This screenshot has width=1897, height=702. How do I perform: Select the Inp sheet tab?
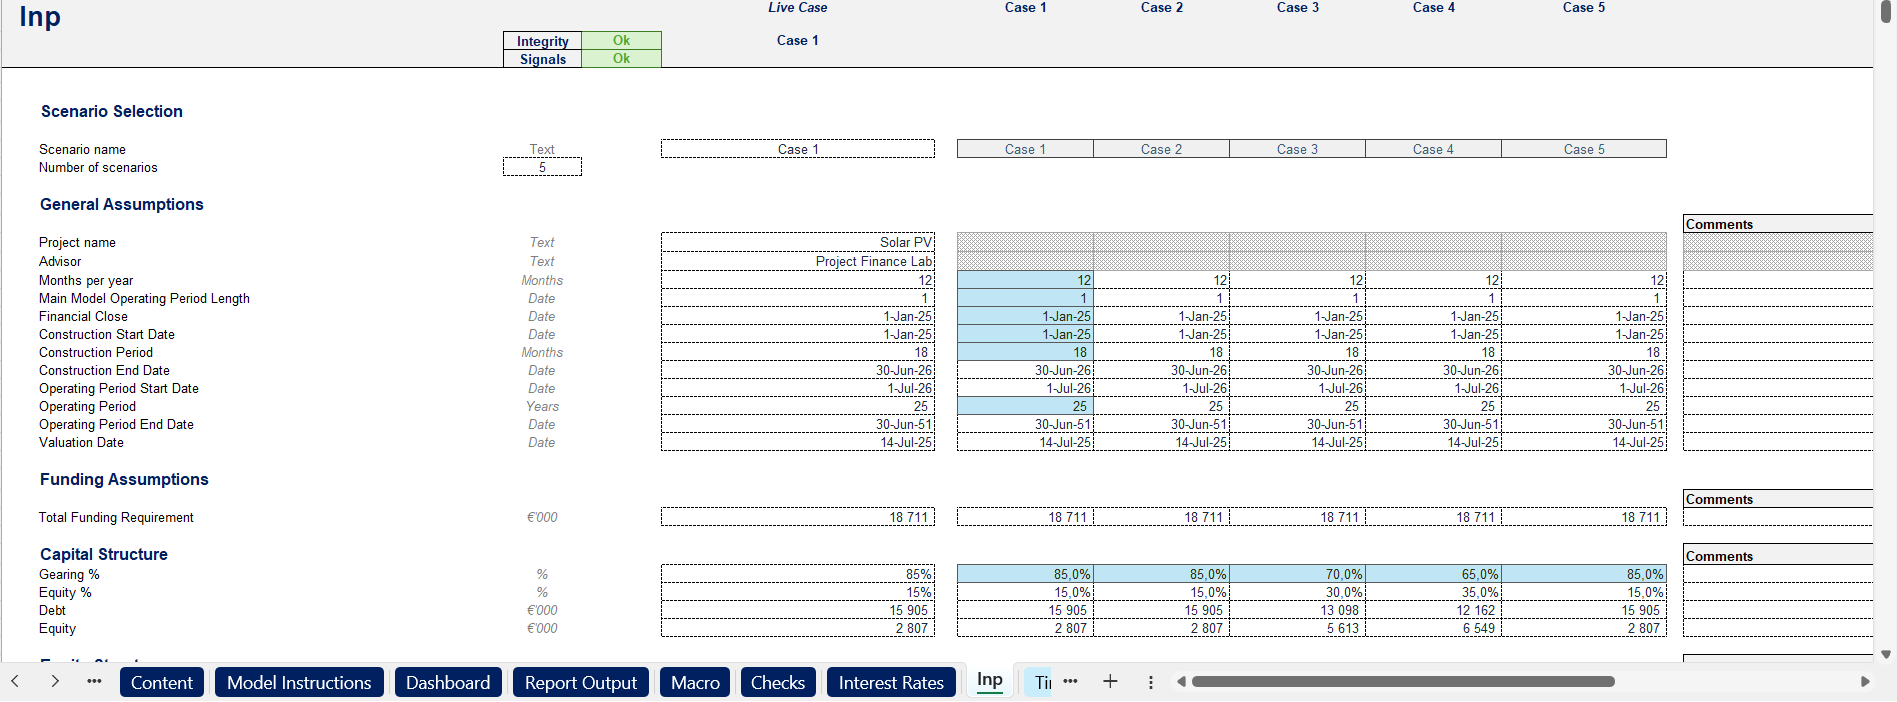tap(990, 680)
